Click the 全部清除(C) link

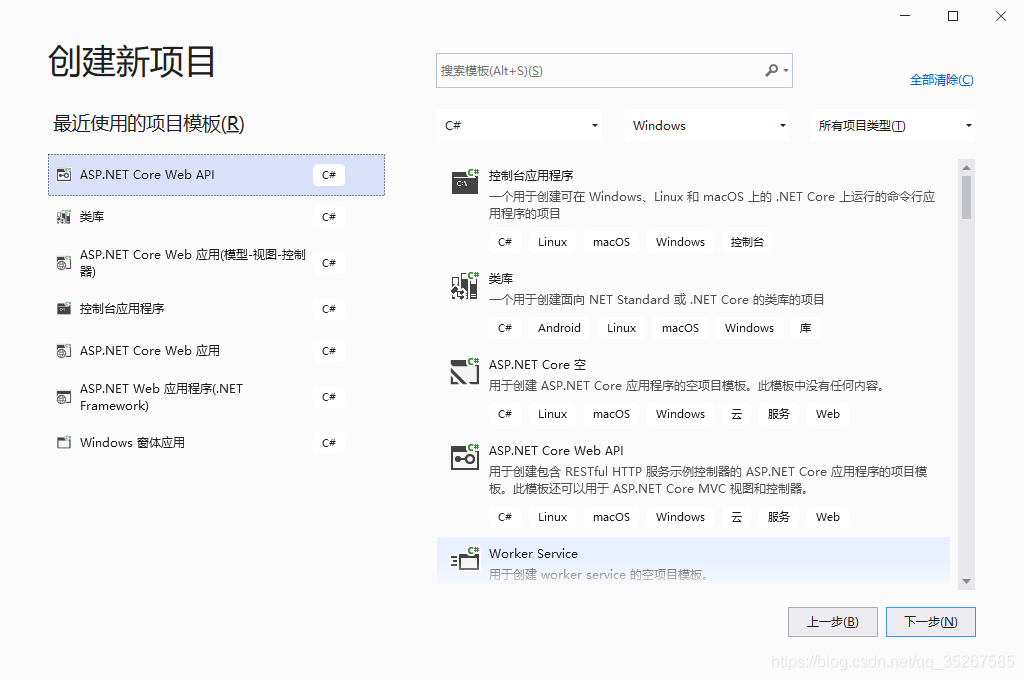(x=941, y=79)
